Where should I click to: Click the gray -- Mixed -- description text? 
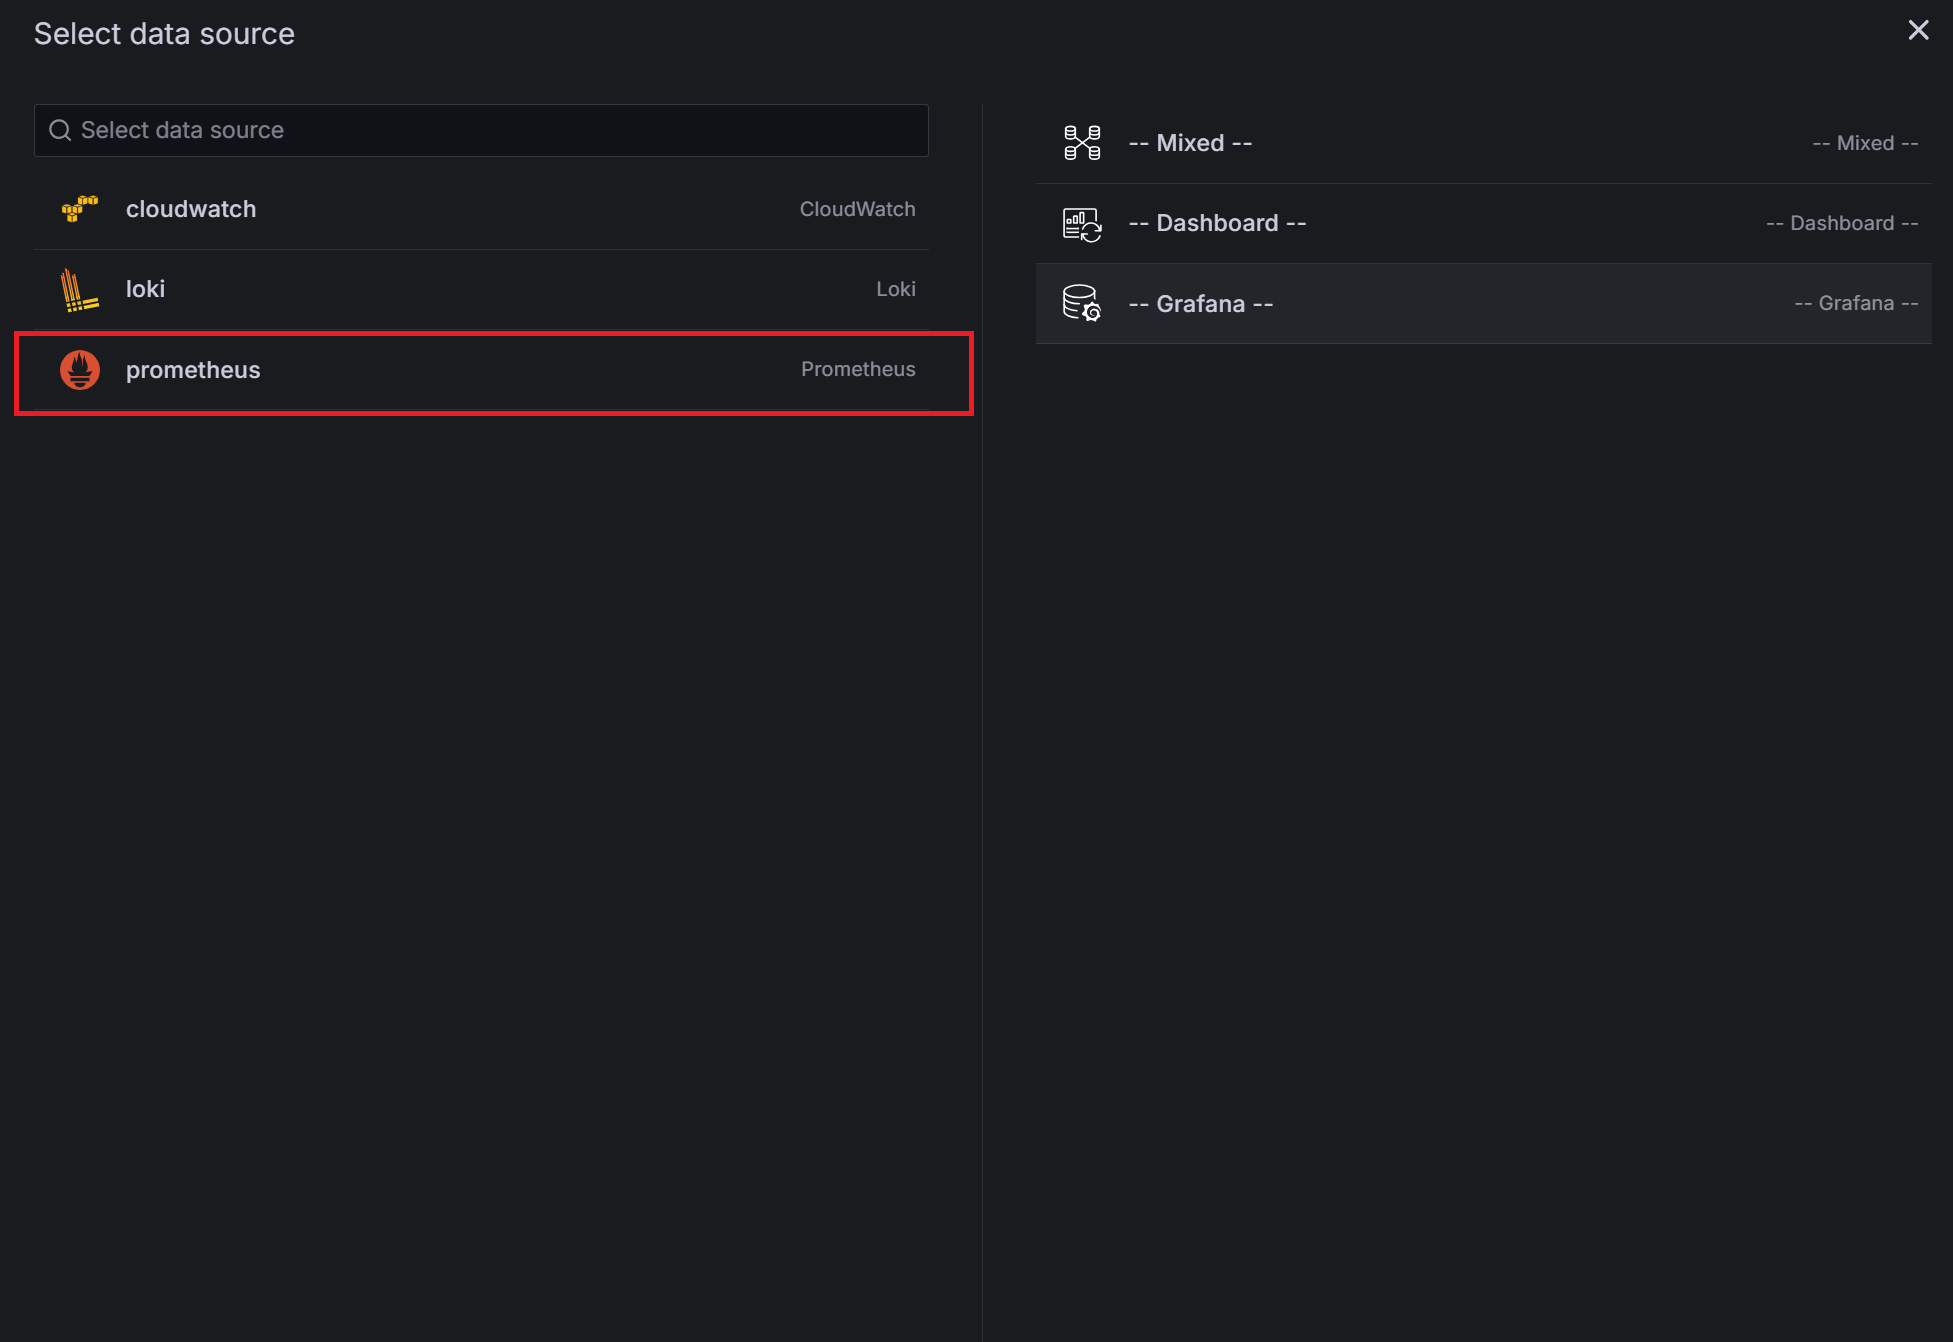(1864, 143)
